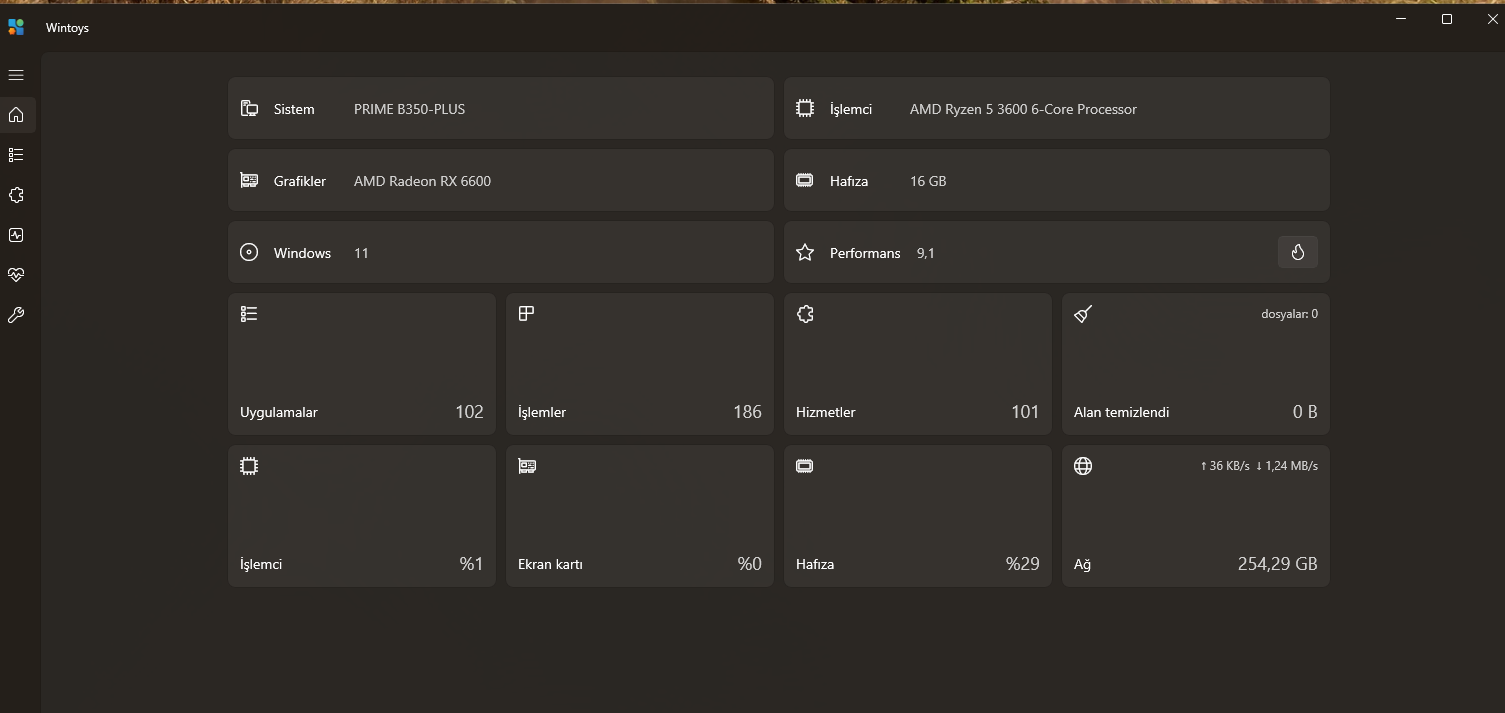Select the İşlemci usage tile

(x=362, y=516)
